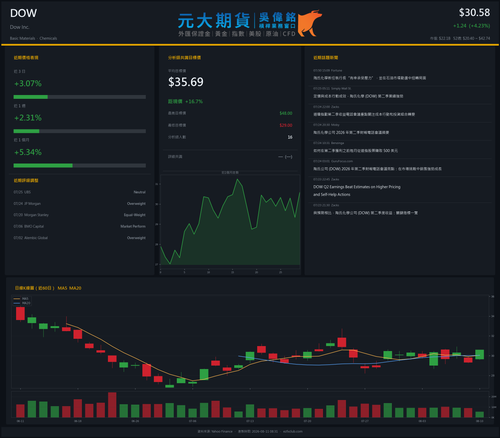Image resolution: width=500 pixels, height=438 pixels.
Task: Click the +1.24 (+4.23%) change value
Action: (x=471, y=26)
